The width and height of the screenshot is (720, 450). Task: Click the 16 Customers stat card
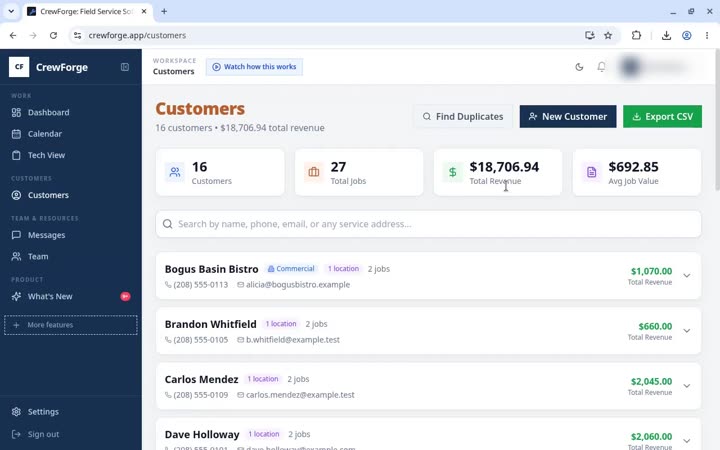[220, 172]
